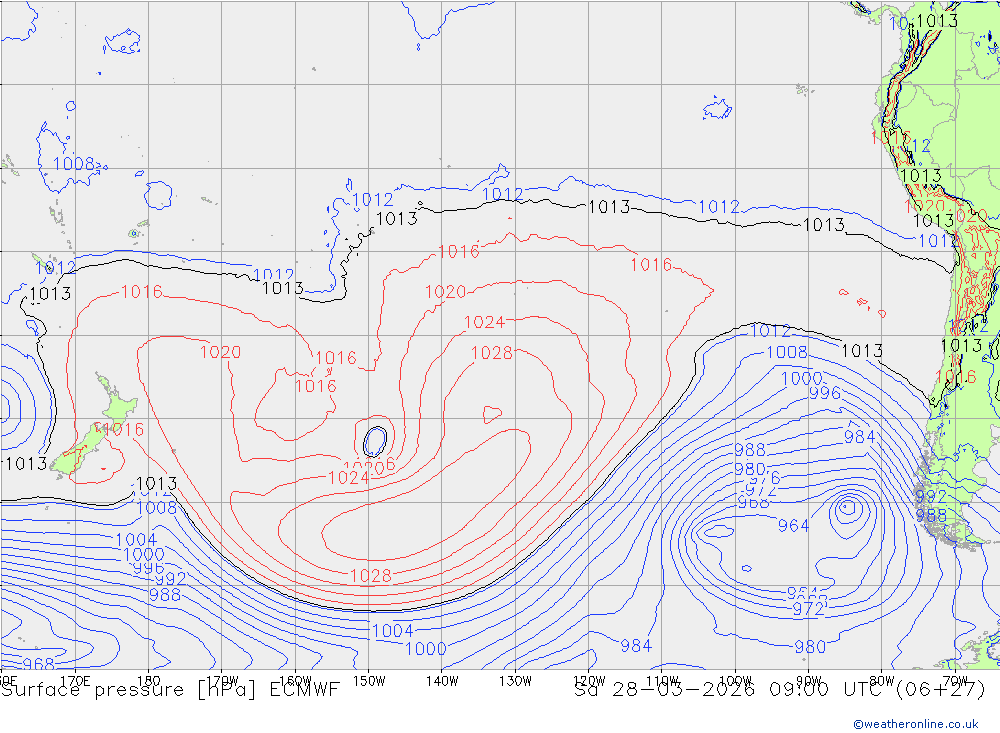Click the 70W longitude label
1000x733 pixels.
955,681
